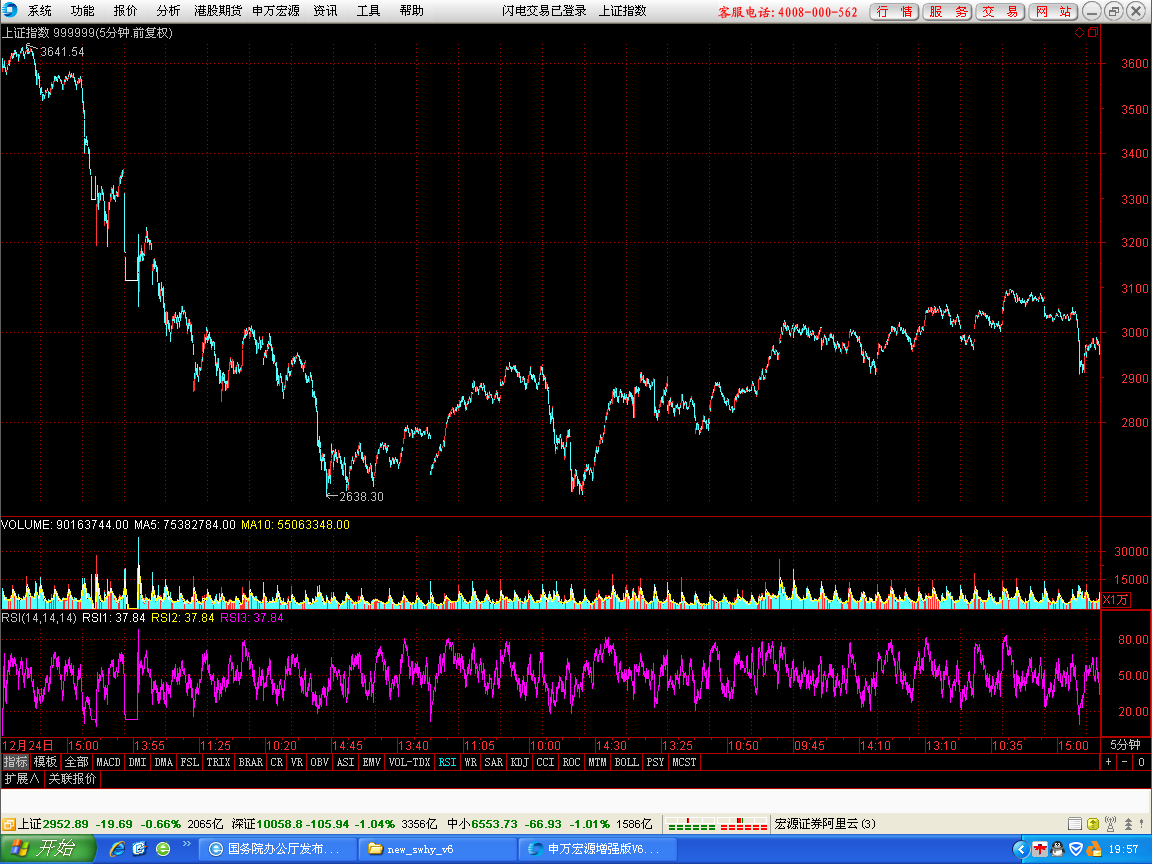Click the red restore-pane icon above the chart
This screenshot has width=1152, height=864.
(1092, 32)
